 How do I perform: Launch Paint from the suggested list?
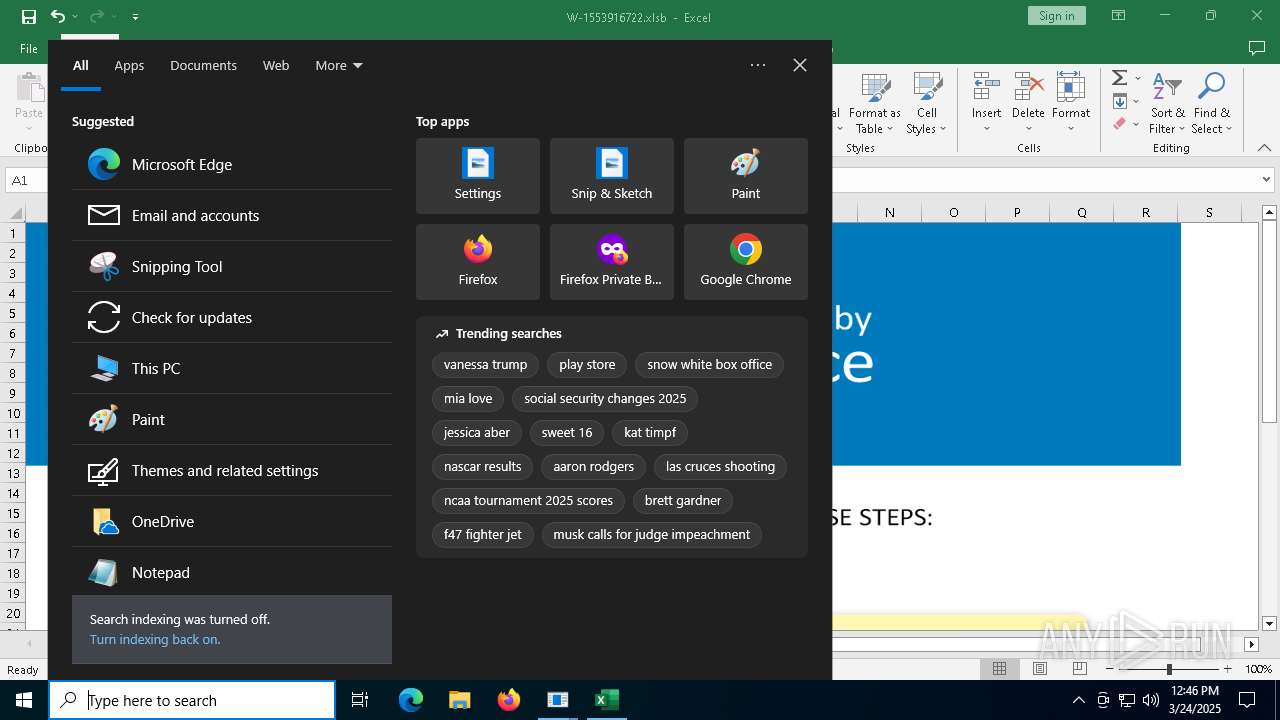coord(232,419)
